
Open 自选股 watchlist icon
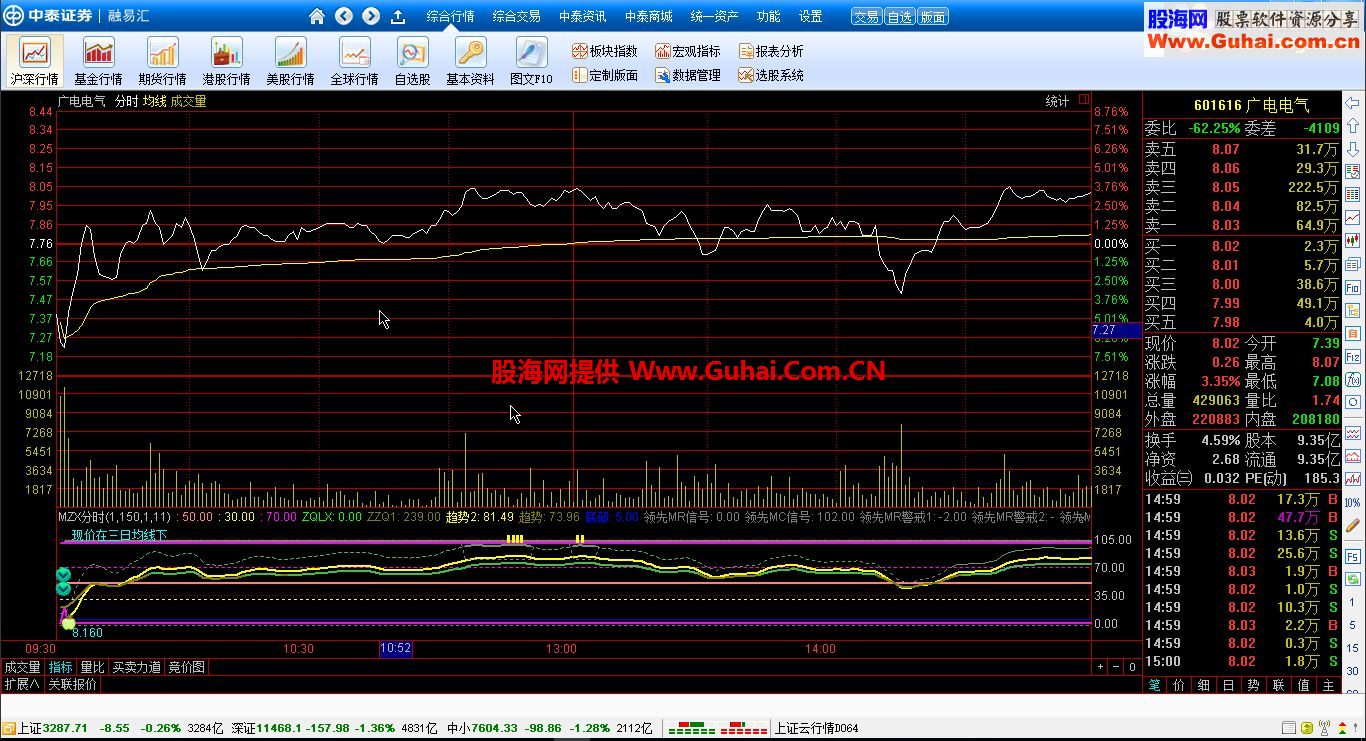[x=412, y=61]
